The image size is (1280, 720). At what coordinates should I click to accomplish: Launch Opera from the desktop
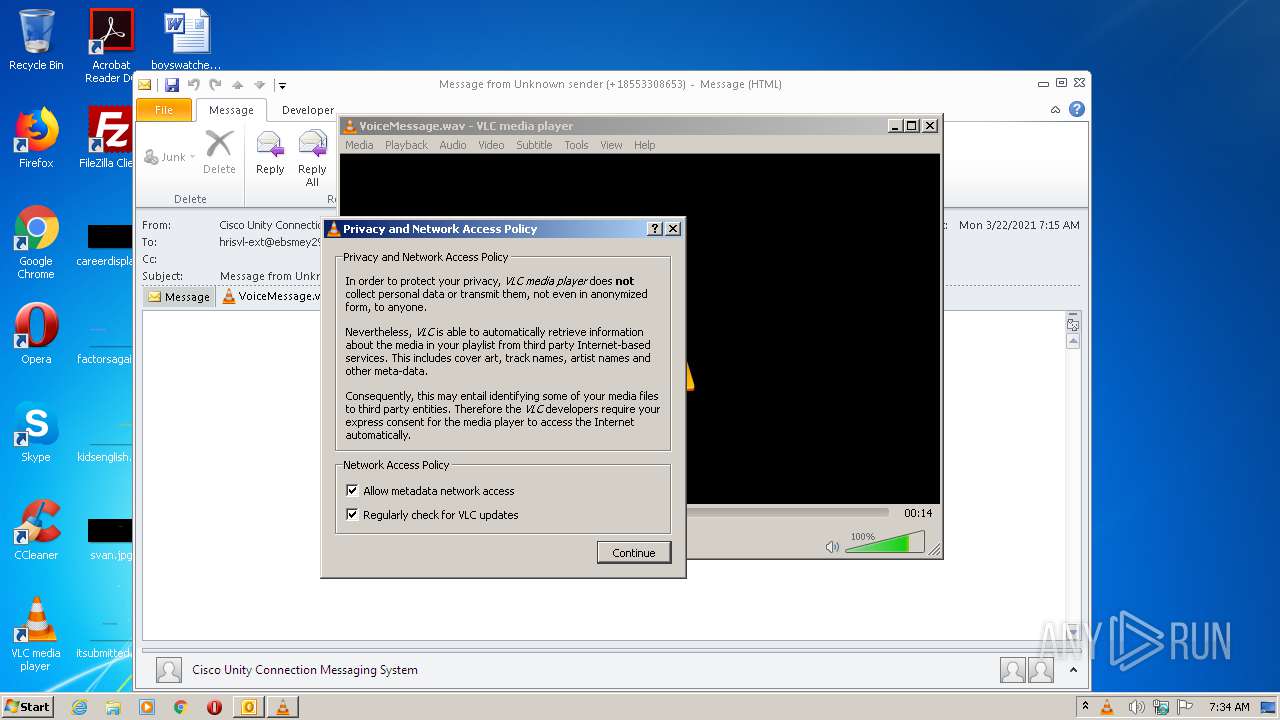36,334
